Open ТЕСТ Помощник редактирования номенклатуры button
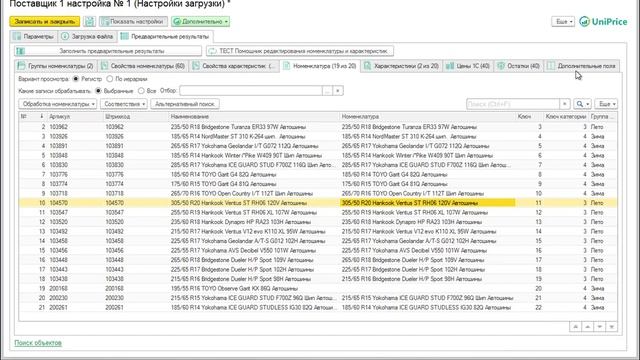 click(x=300, y=51)
